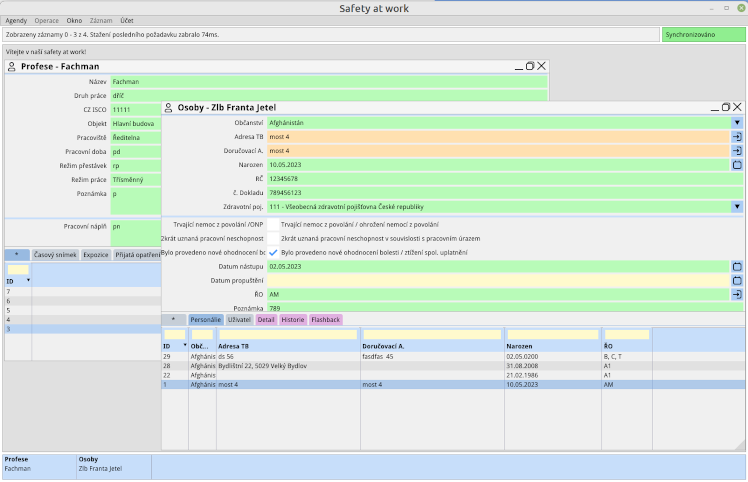Open the ŘO lookup arrow icon
Viewport: 748px width, 482px height.
(737, 295)
